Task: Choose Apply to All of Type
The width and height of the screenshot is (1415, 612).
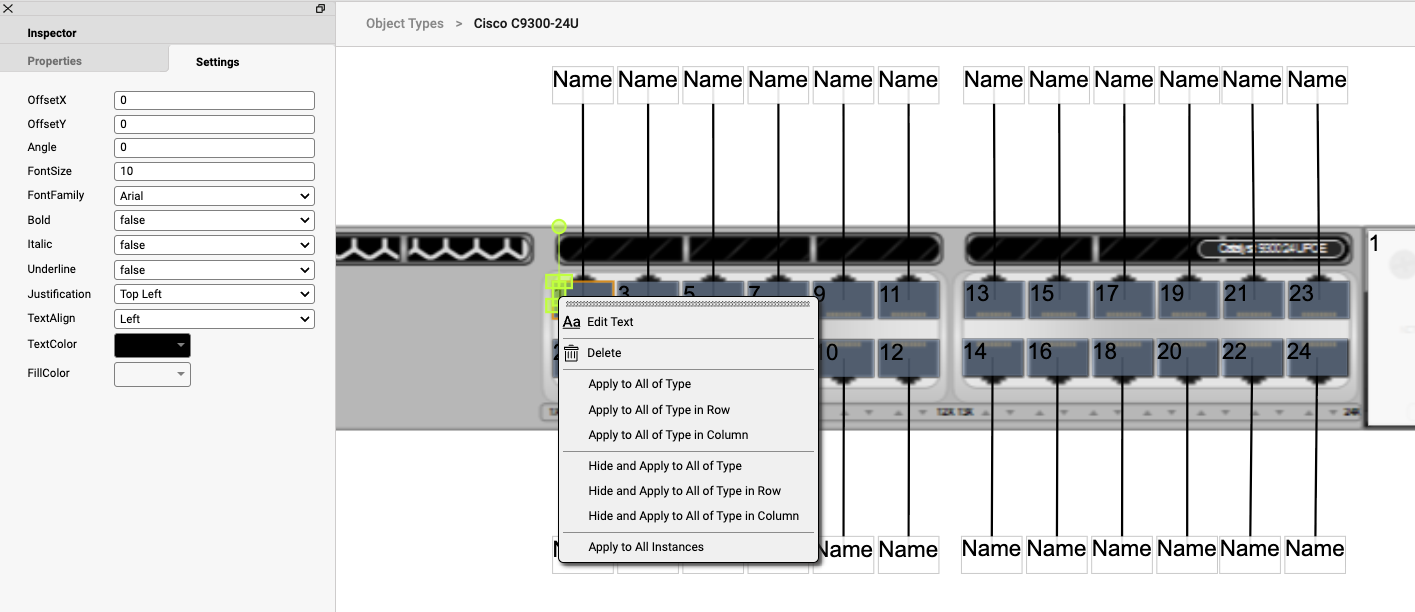Action: pyautogui.click(x=639, y=384)
